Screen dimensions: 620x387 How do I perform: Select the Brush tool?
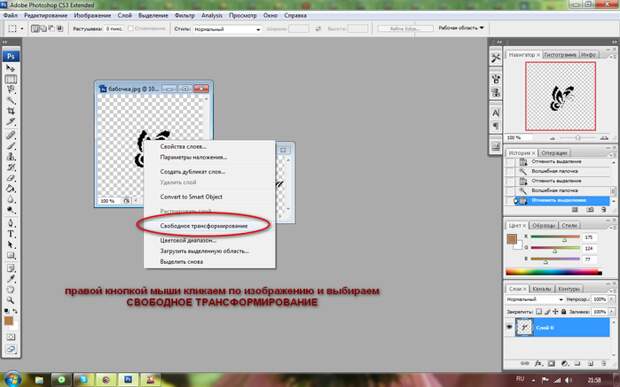point(11,146)
